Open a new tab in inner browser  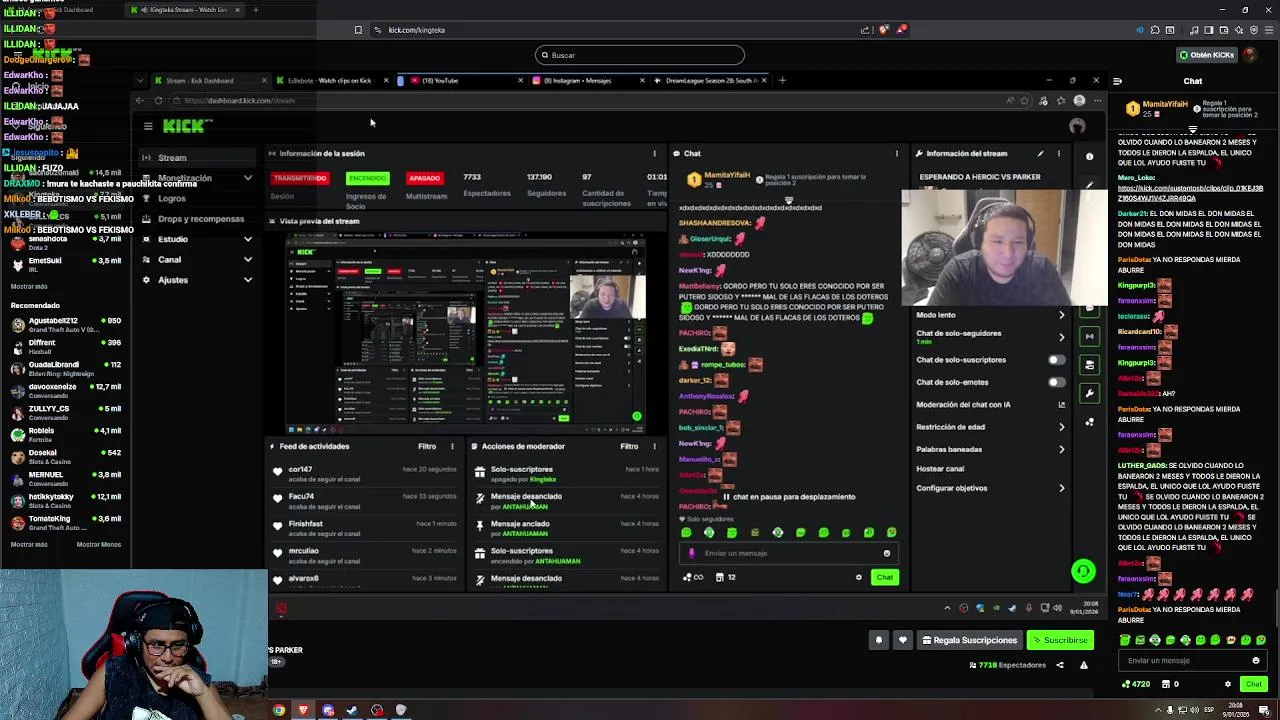pos(782,80)
